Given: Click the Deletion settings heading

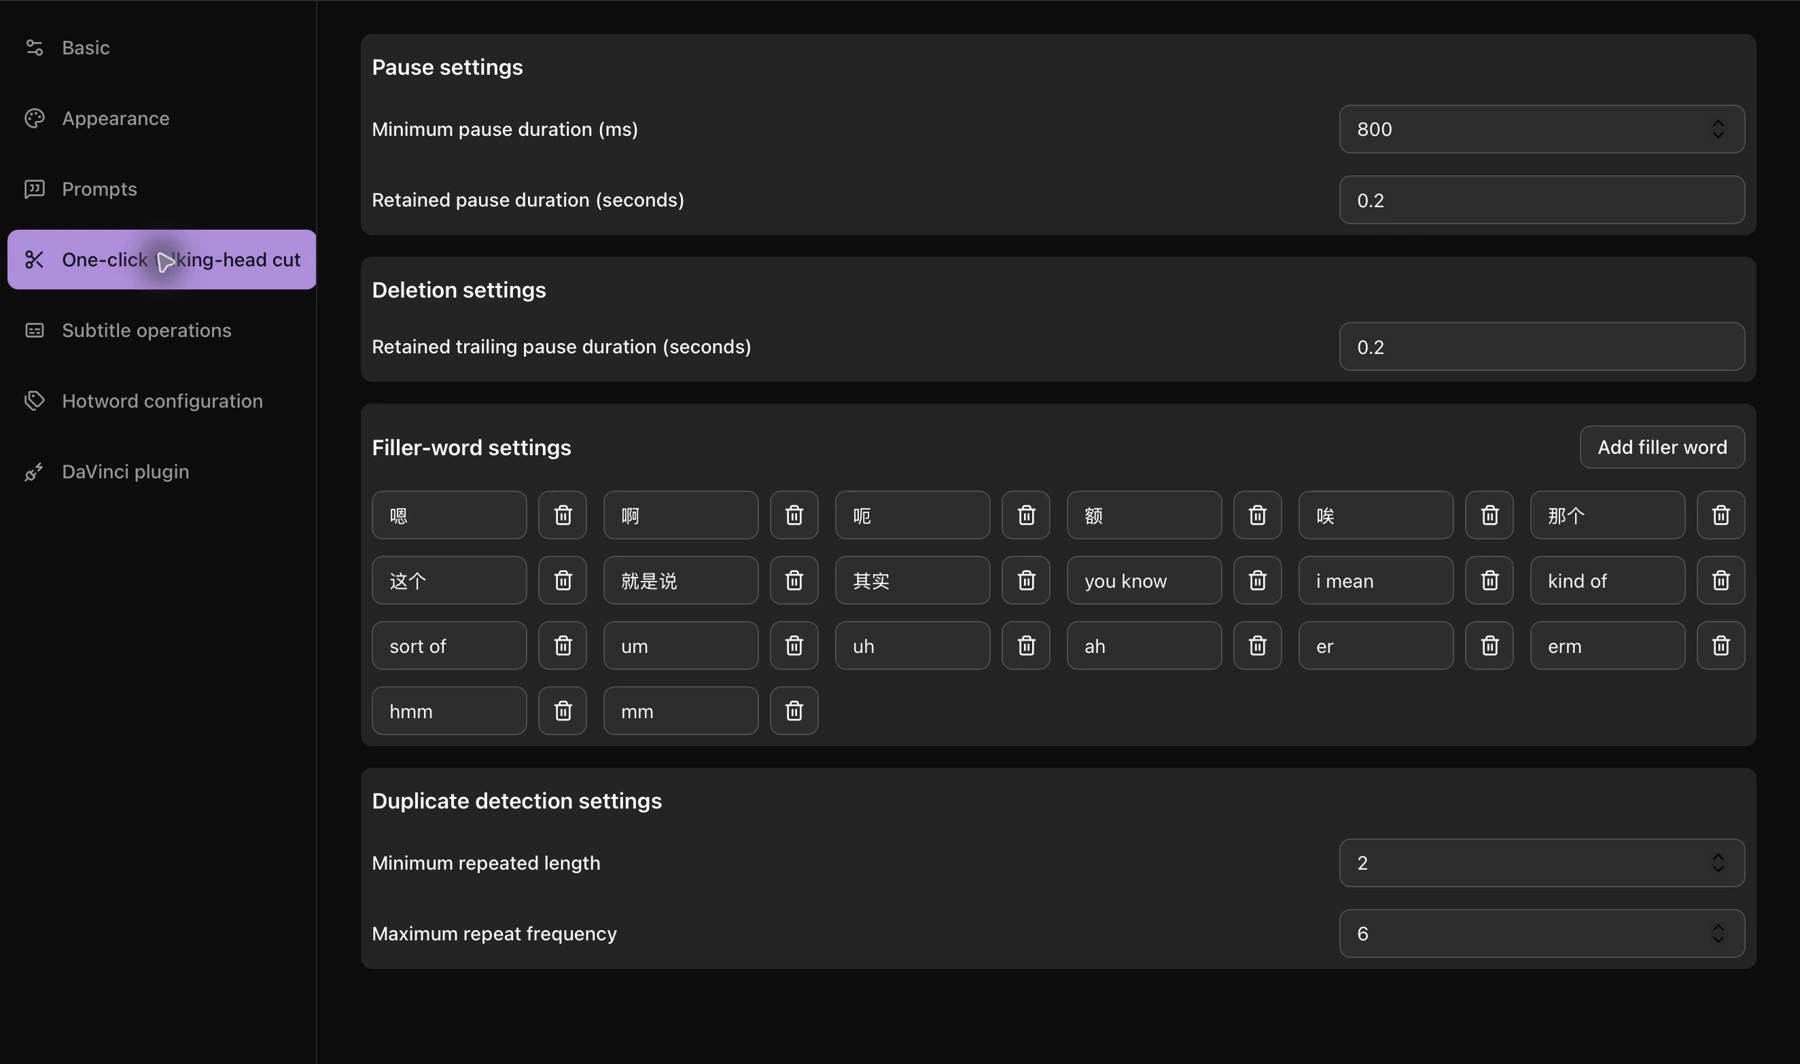Looking at the screenshot, I should (459, 290).
